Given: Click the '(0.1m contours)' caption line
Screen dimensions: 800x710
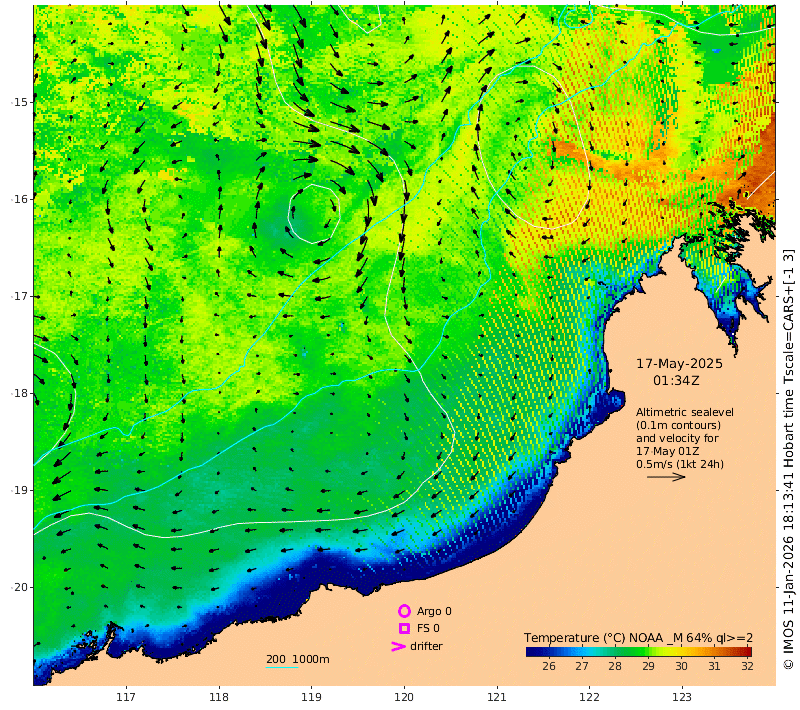Looking at the screenshot, I should pos(678,425).
